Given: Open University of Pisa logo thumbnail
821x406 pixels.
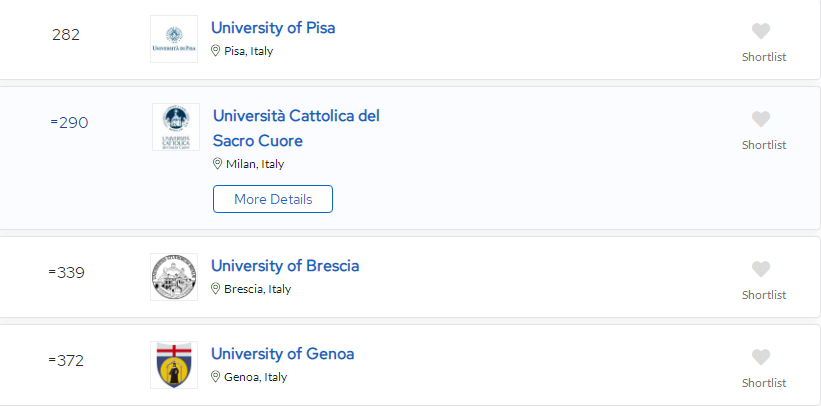Looking at the screenshot, I should pos(174,39).
